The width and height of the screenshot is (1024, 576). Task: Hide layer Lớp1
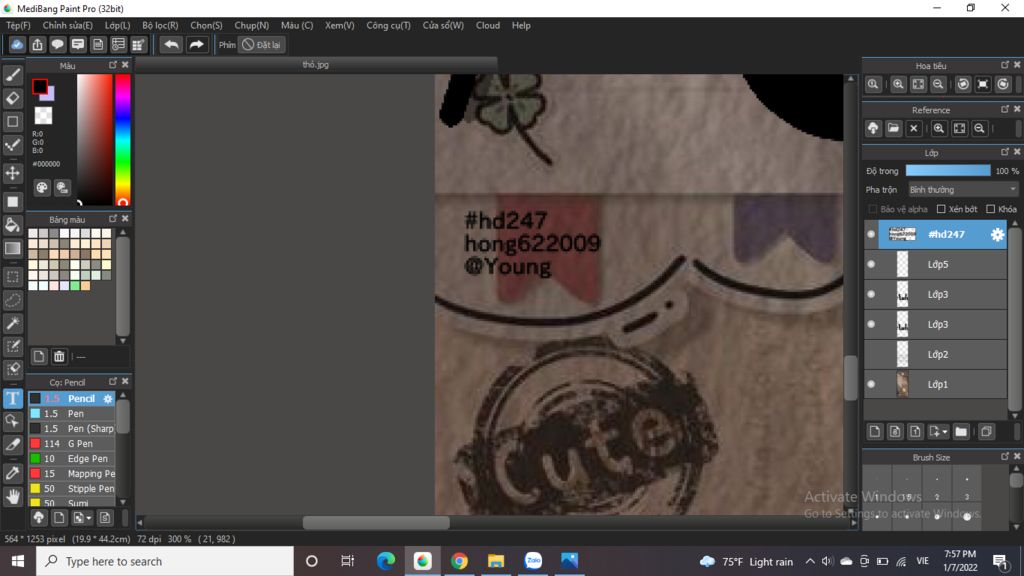point(871,385)
